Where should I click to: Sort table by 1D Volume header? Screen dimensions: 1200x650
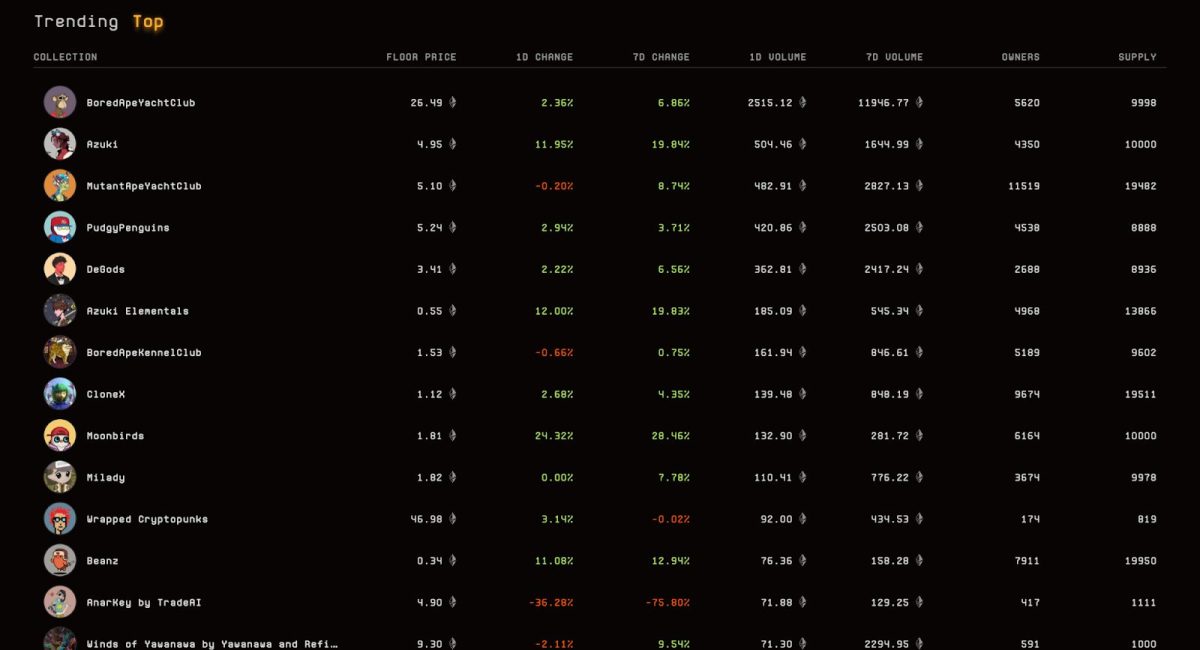coord(777,57)
